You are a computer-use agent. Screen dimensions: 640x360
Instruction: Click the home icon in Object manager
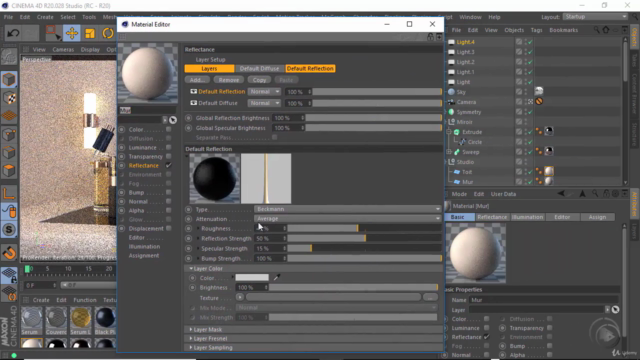pyautogui.click(x=606, y=30)
